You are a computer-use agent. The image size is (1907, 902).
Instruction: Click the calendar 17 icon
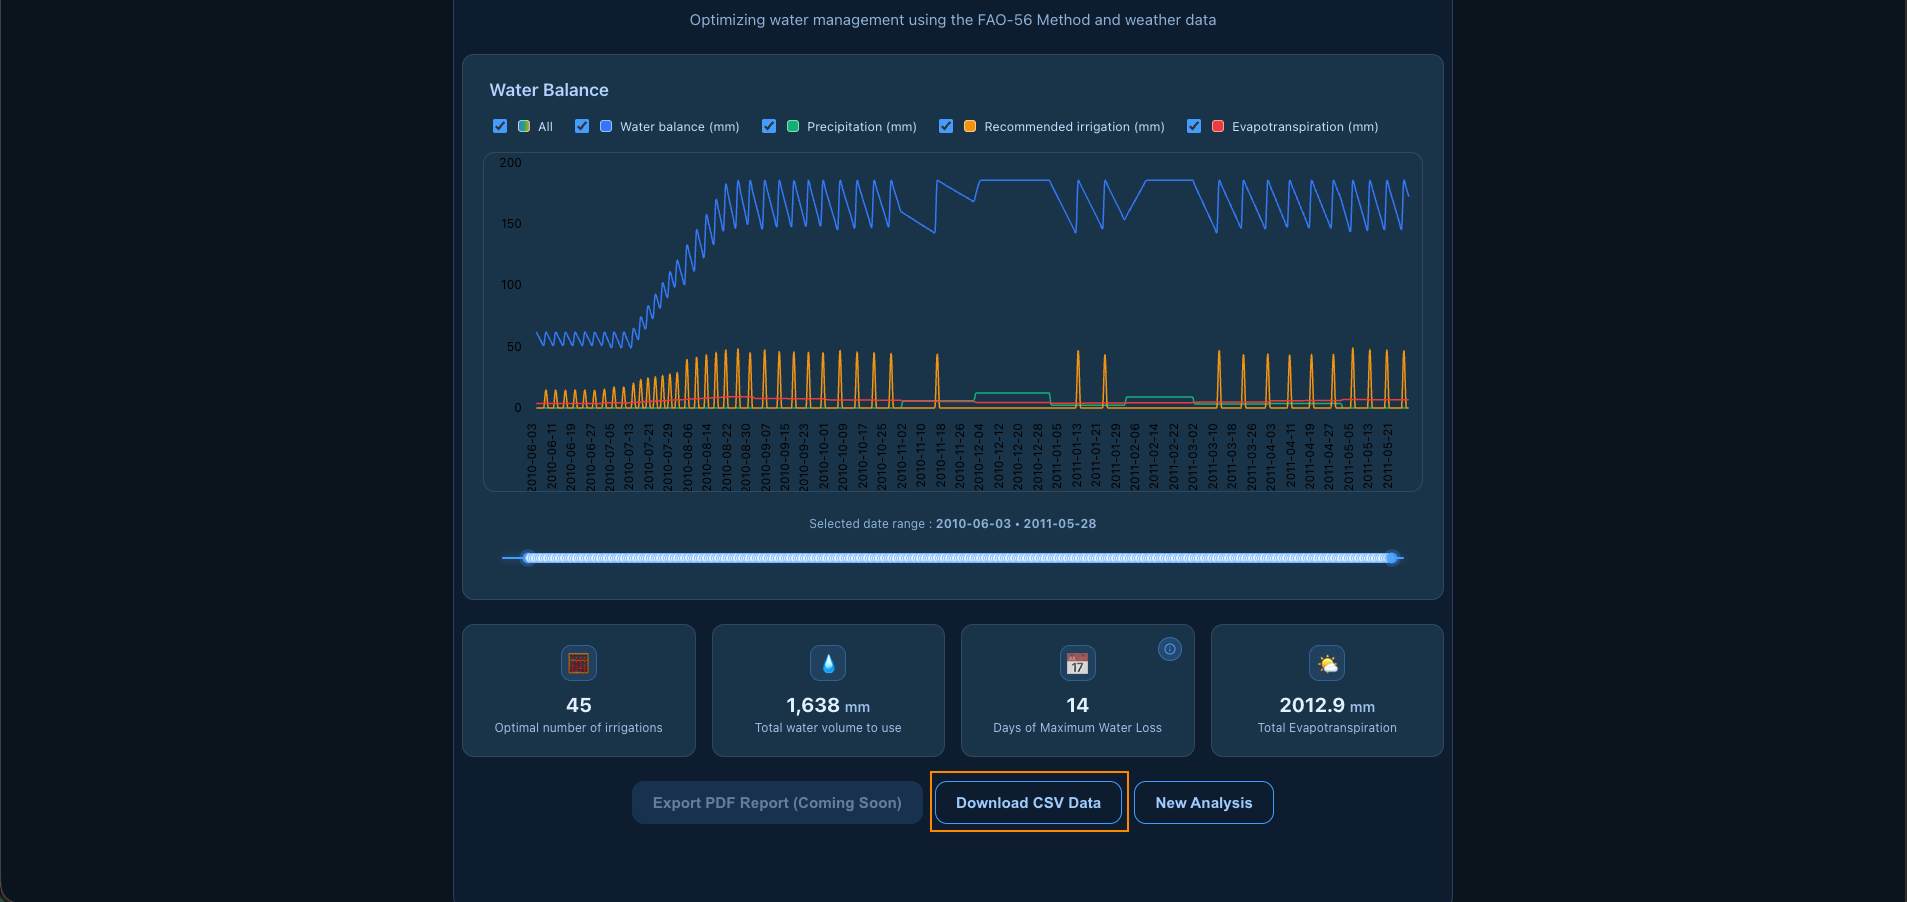coord(1077,663)
